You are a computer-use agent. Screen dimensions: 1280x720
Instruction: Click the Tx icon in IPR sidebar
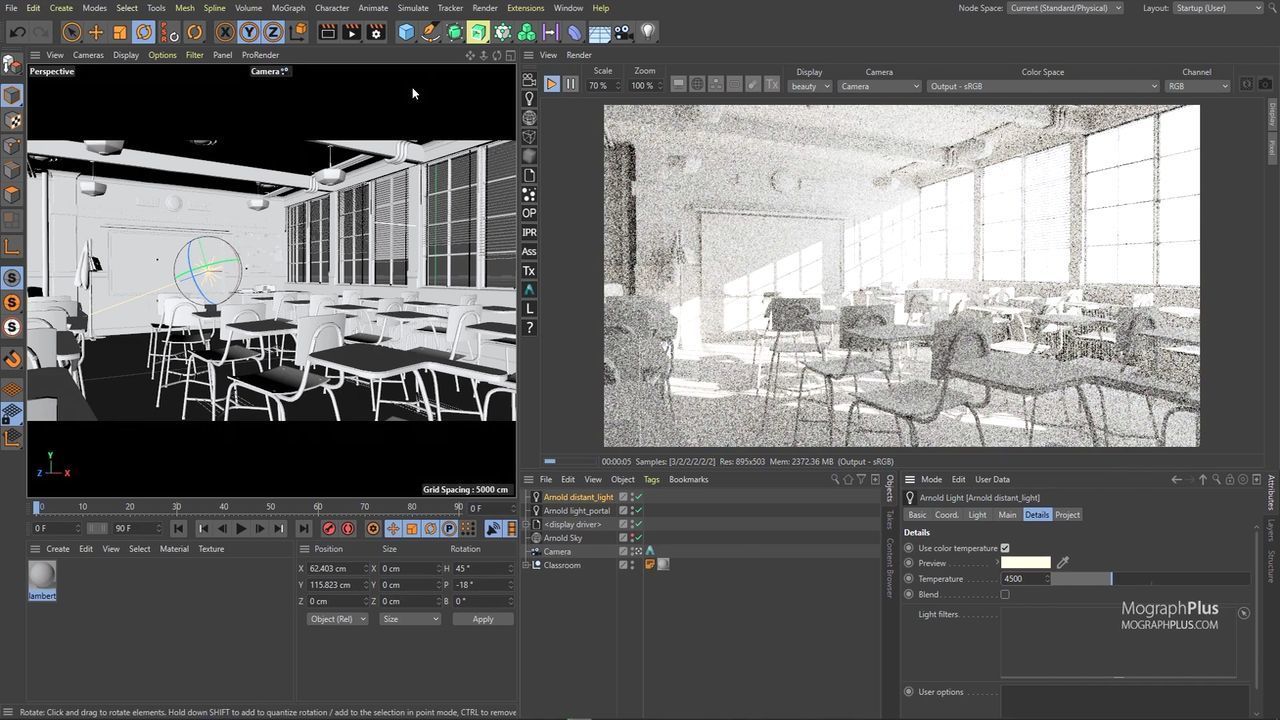tap(529, 271)
